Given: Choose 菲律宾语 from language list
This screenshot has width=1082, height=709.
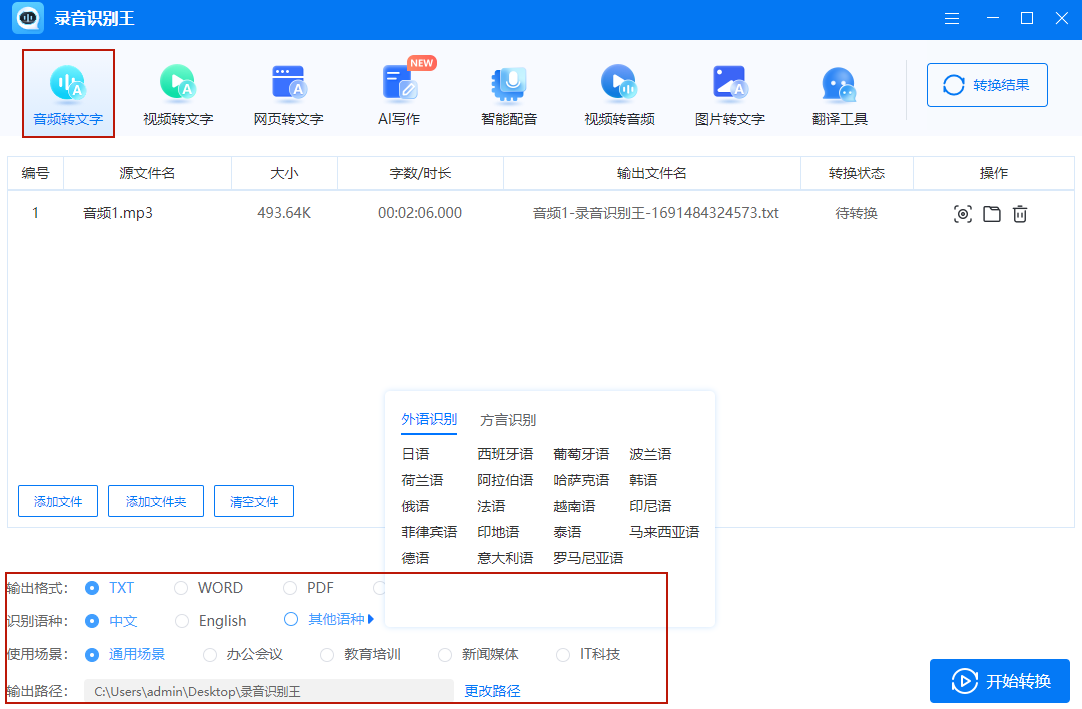Looking at the screenshot, I should coord(429,532).
